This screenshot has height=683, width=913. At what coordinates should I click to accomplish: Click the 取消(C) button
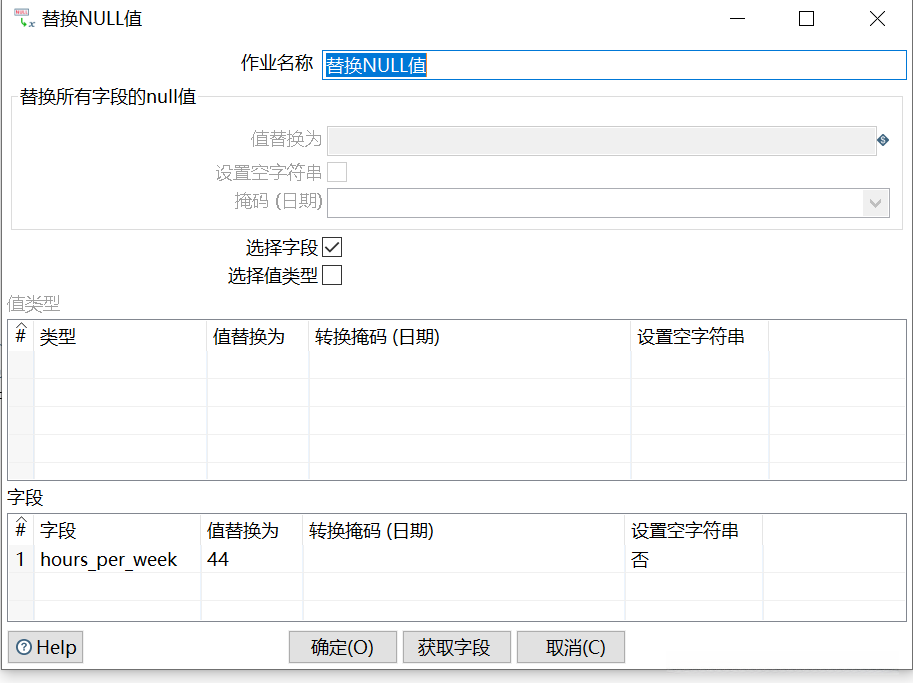571,647
